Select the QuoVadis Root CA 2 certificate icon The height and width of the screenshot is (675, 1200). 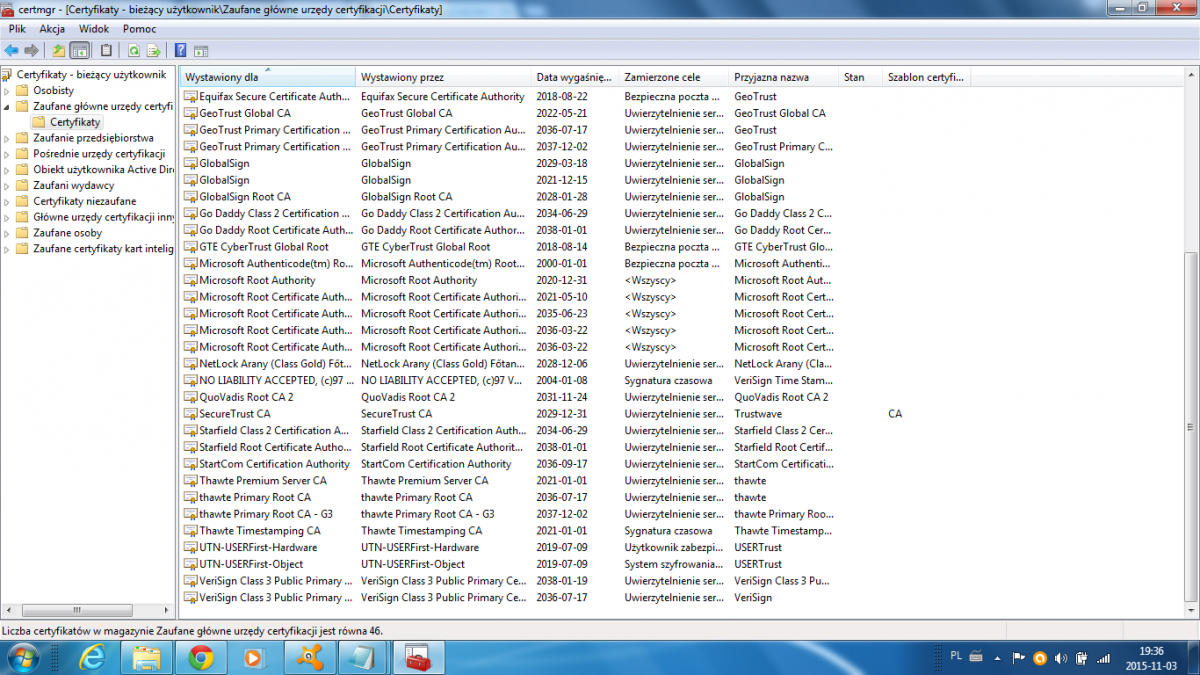190,397
